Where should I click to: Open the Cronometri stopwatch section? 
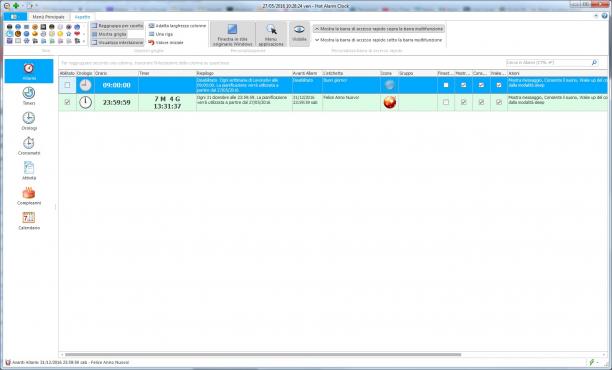pyautogui.click(x=29, y=146)
